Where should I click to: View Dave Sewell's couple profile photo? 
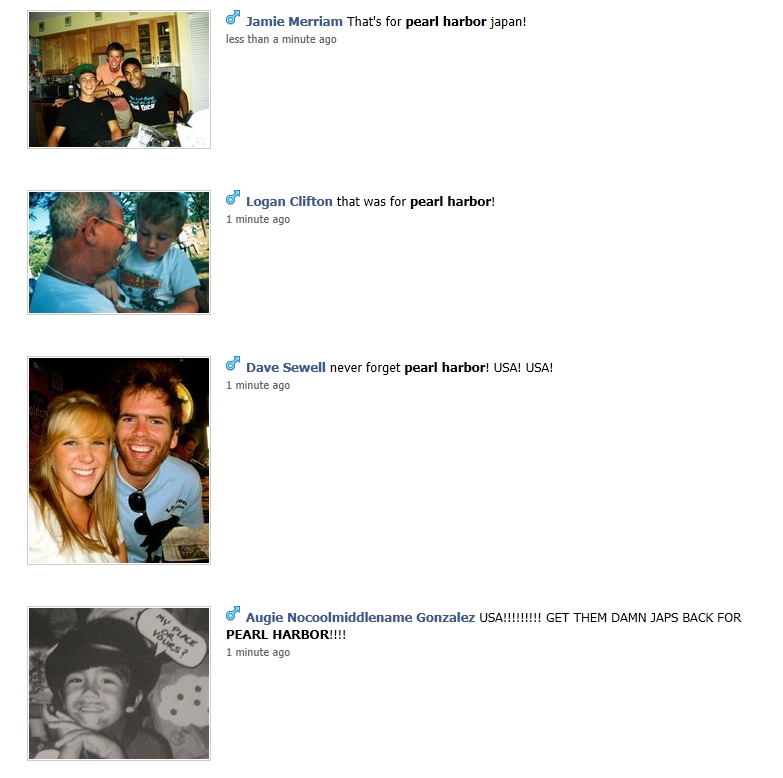pos(119,460)
